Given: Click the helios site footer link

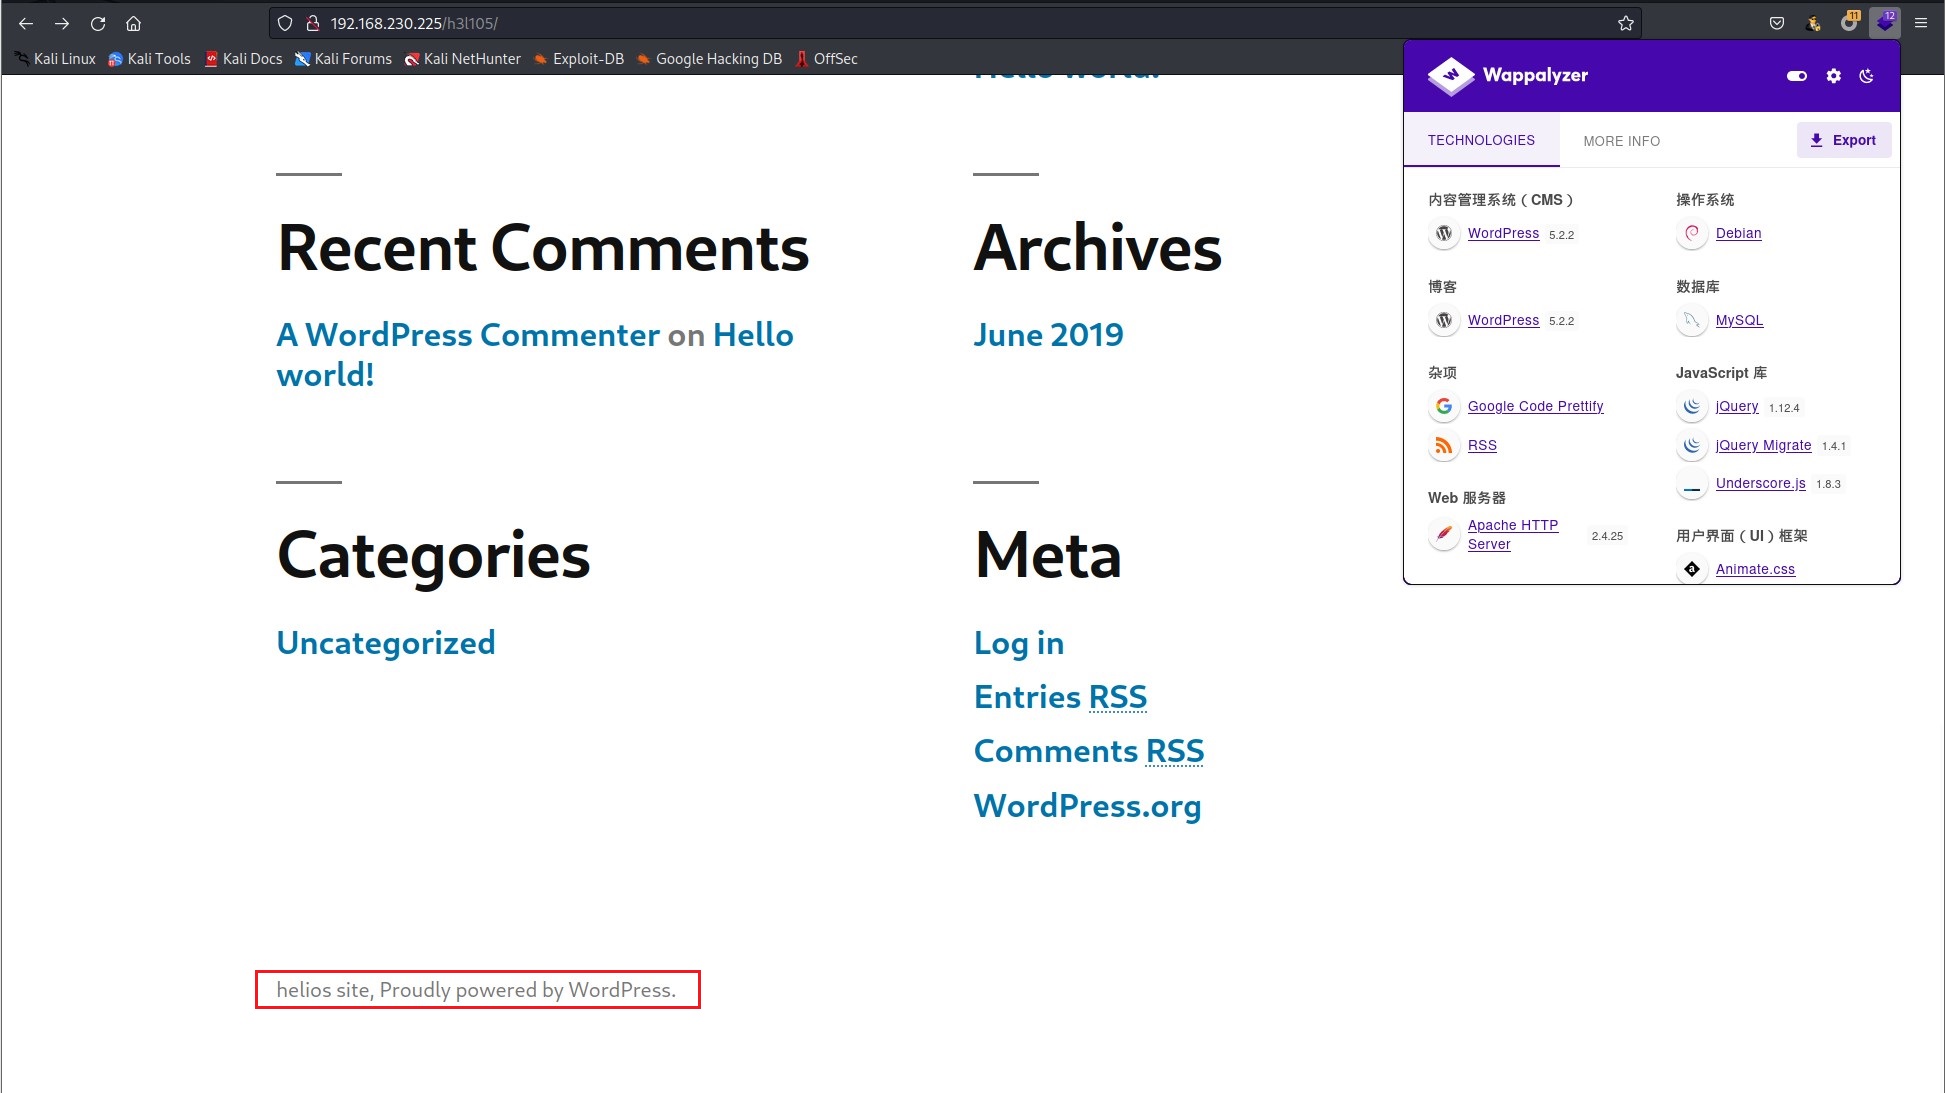Looking at the screenshot, I should click(x=323, y=990).
